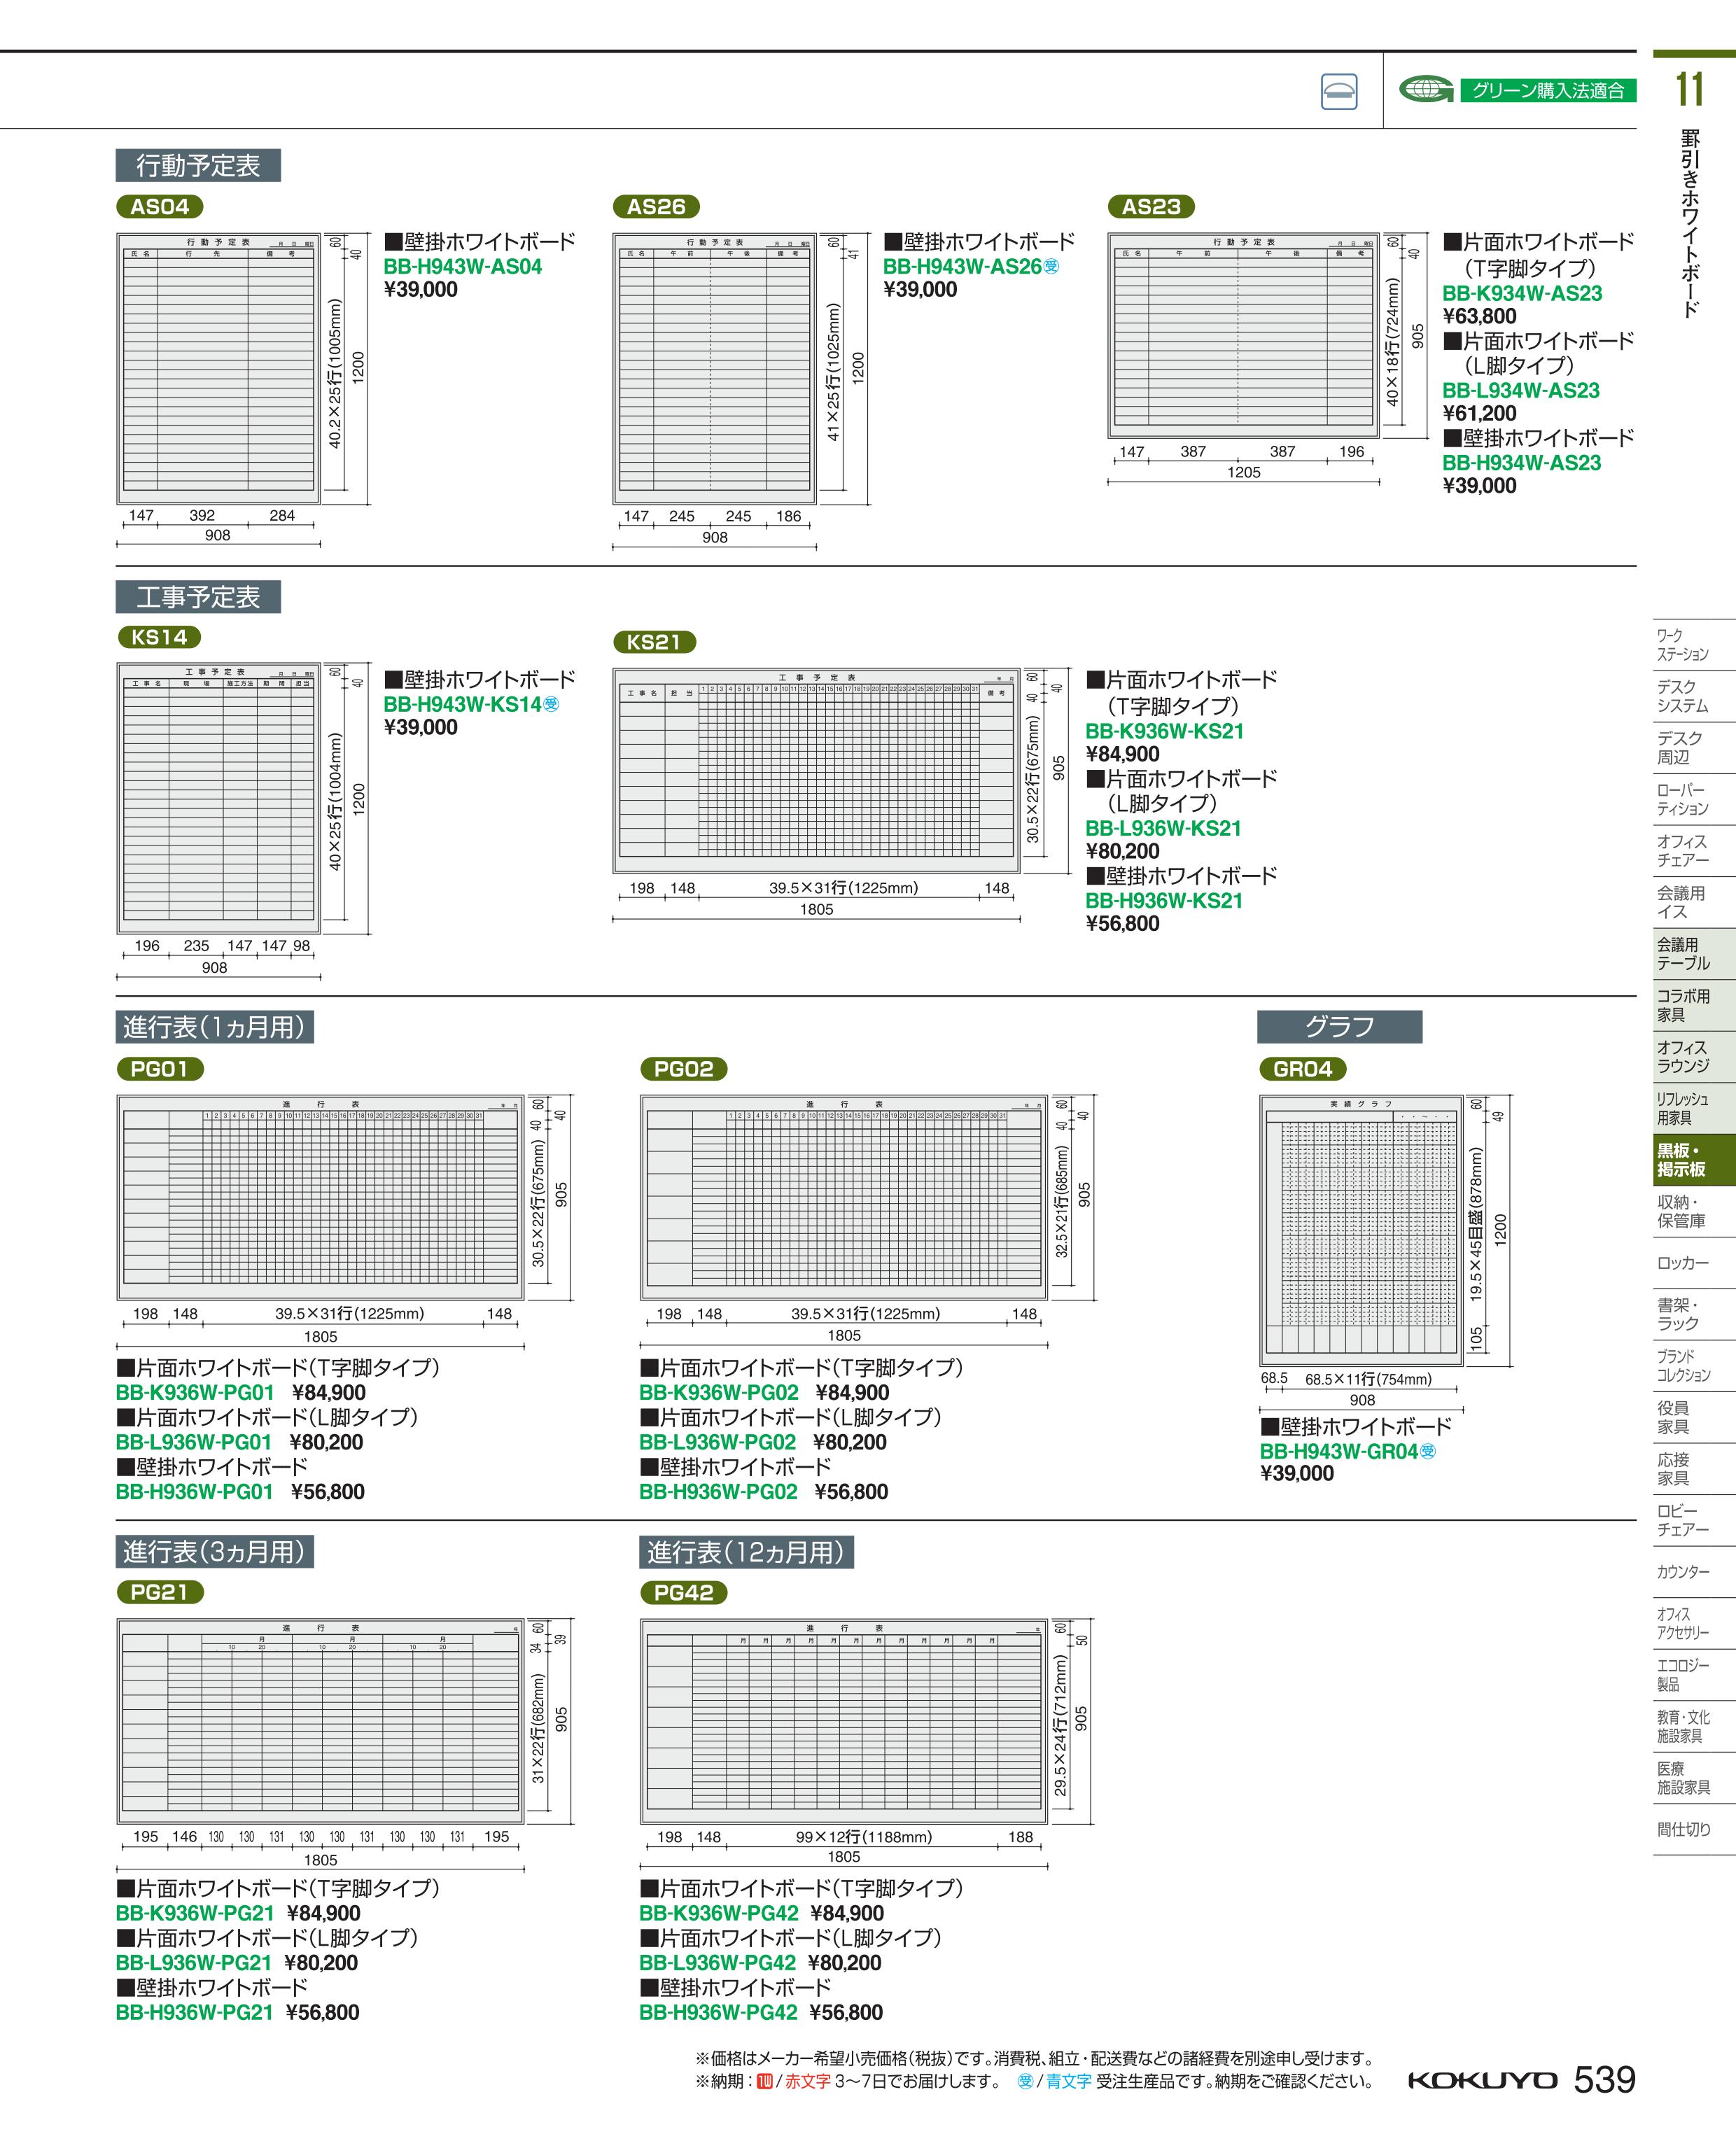Screen dimensions: 1736x2141
Task: Click product code BB-L934W-AS23
Action: point(1521,391)
